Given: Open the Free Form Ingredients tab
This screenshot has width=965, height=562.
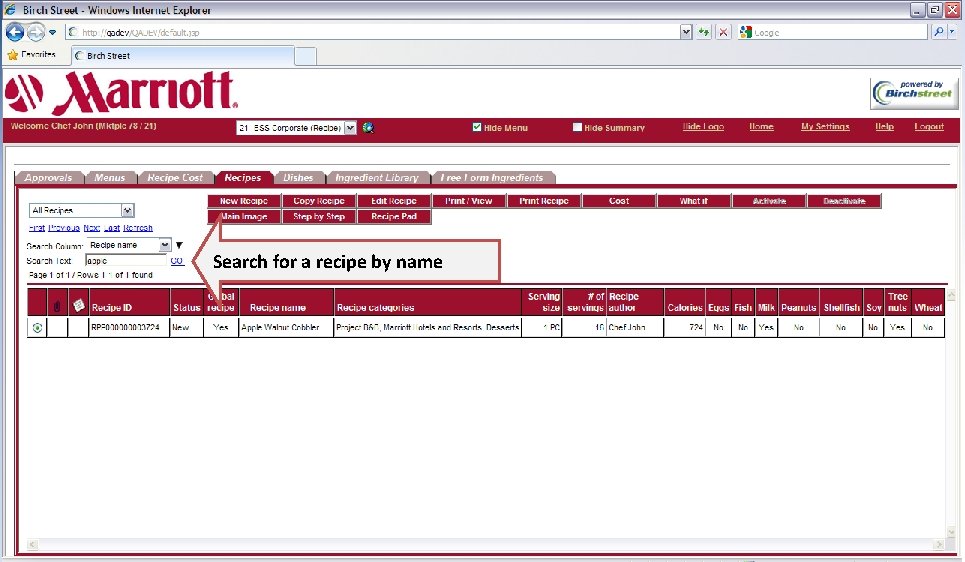Looking at the screenshot, I should [492, 177].
